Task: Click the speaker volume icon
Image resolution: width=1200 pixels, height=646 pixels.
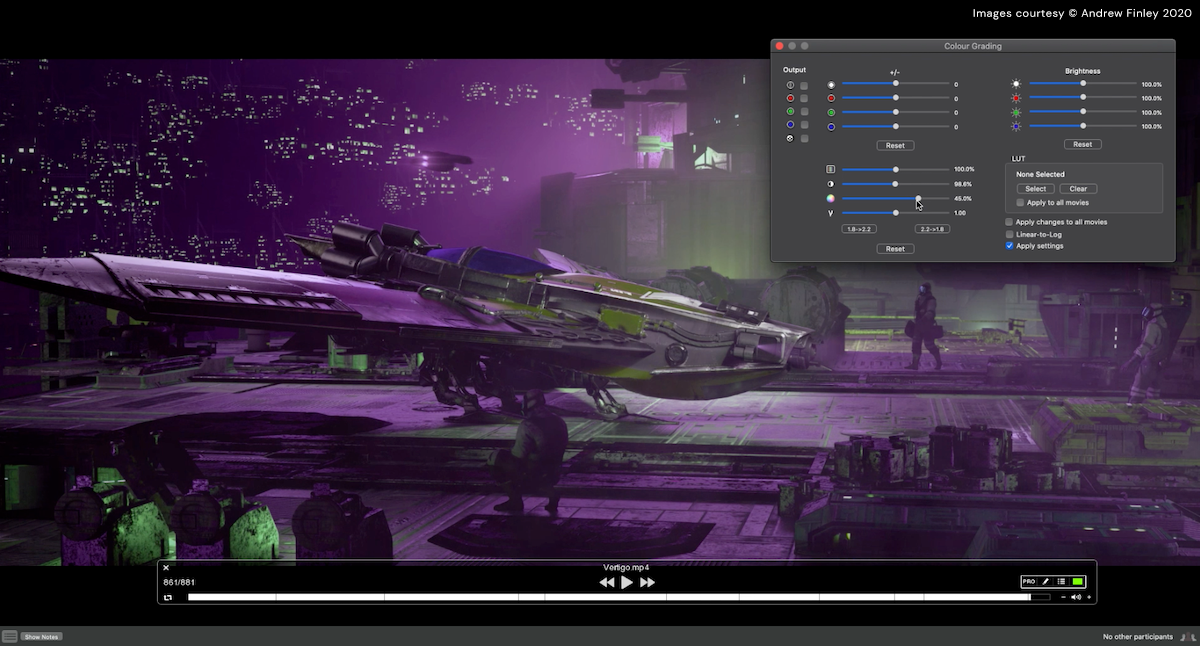Action: [x=1076, y=597]
